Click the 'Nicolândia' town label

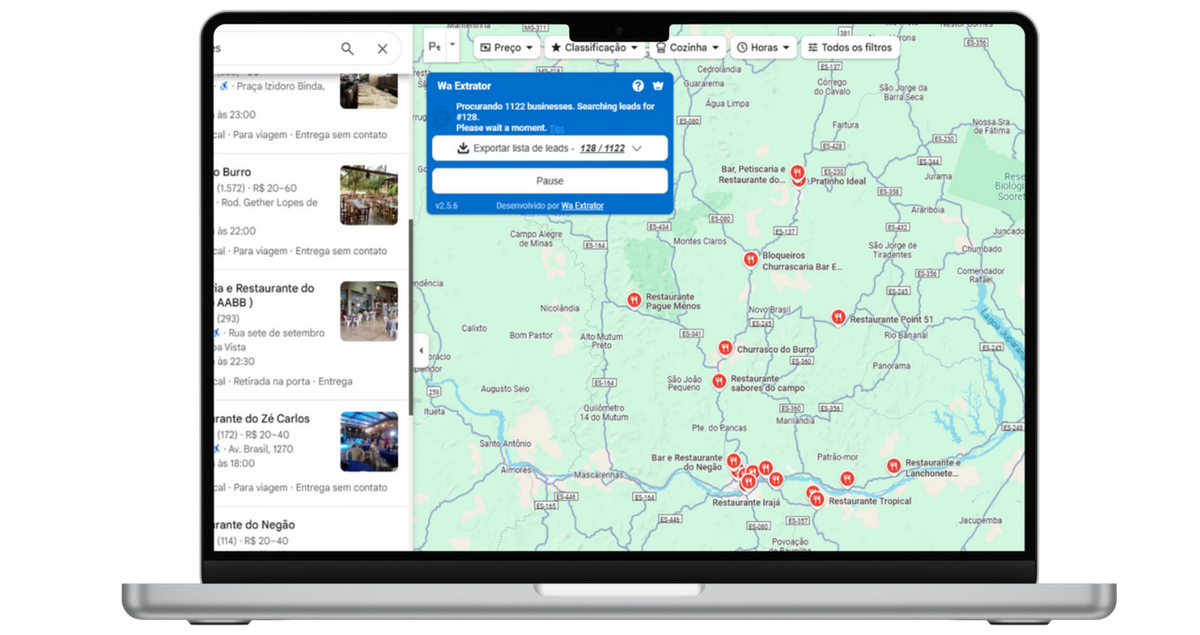coord(560,308)
